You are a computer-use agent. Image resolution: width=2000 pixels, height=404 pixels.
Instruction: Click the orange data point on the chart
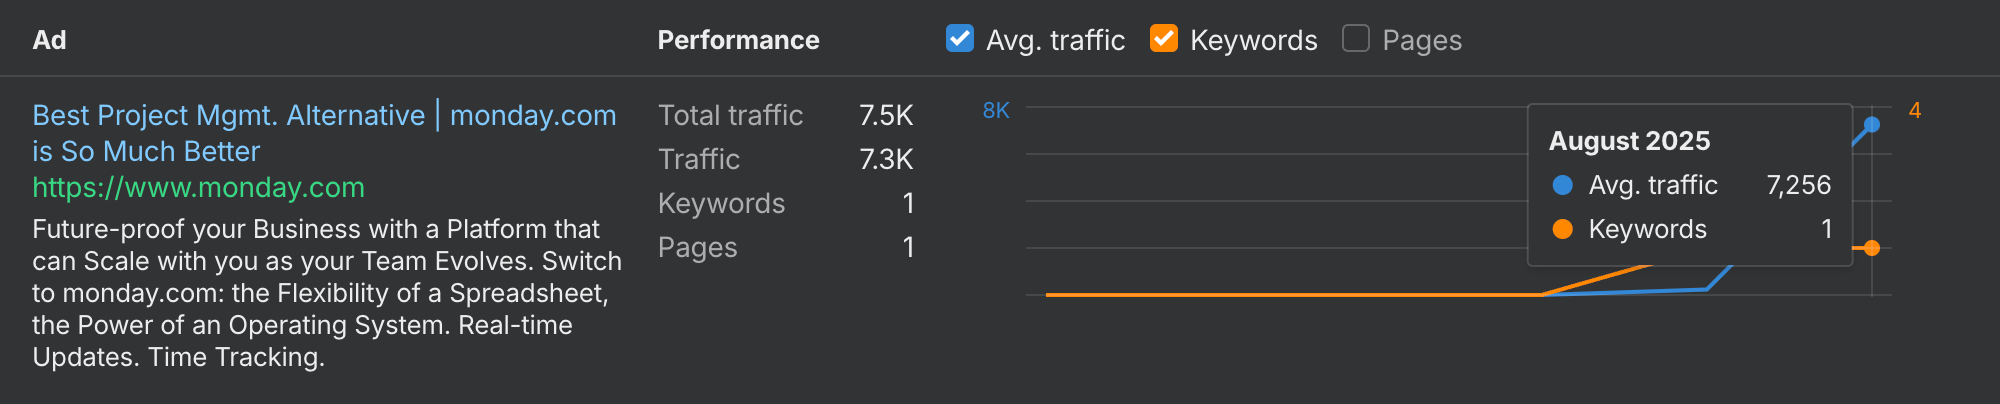pos(1872,248)
